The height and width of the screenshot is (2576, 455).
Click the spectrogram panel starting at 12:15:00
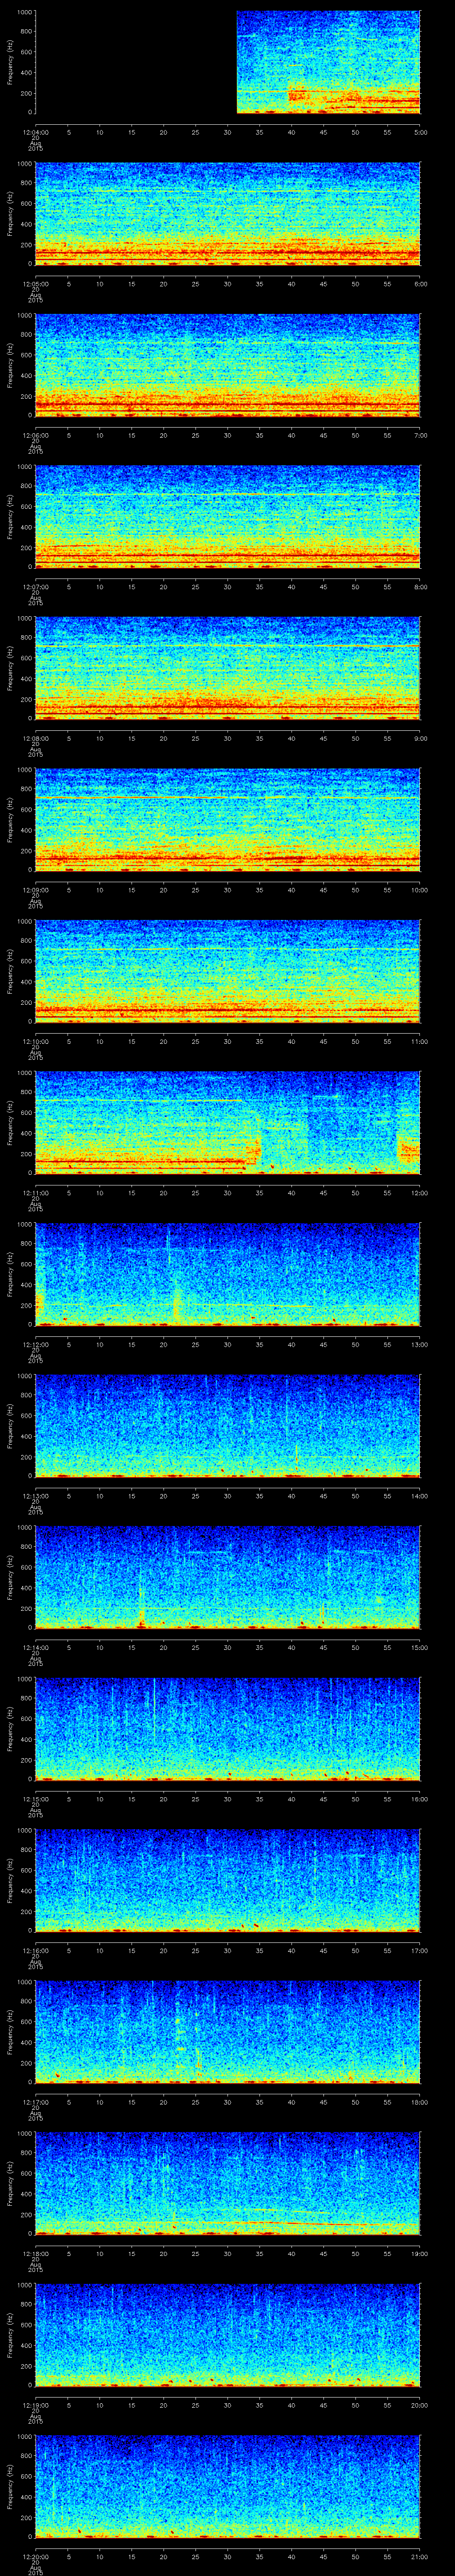(x=228, y=1729)
